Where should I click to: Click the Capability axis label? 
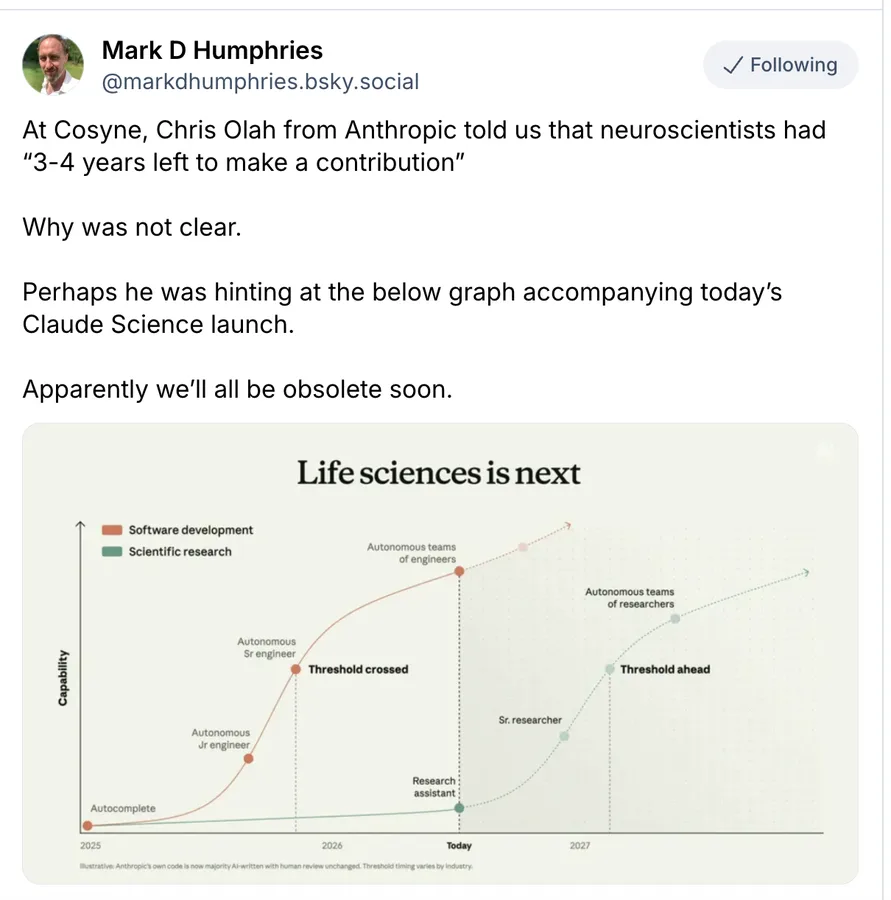tap(63, 677)
